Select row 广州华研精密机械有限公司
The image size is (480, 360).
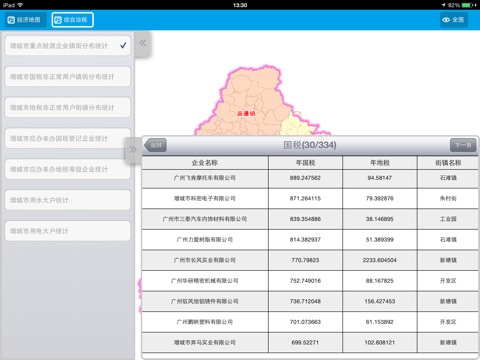click(310, 281)
